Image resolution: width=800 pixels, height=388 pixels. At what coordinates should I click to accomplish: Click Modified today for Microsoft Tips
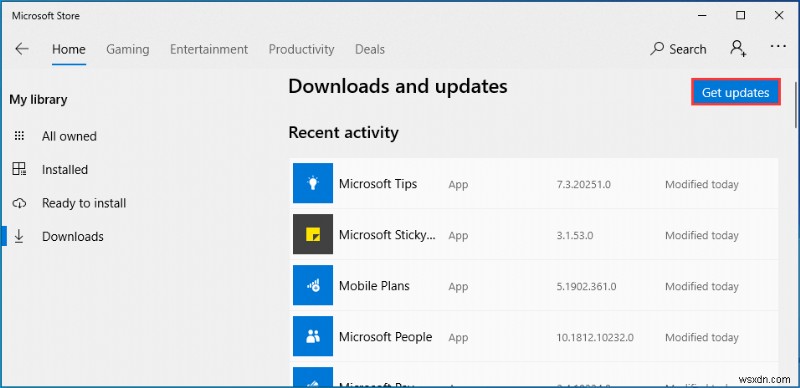702,184
